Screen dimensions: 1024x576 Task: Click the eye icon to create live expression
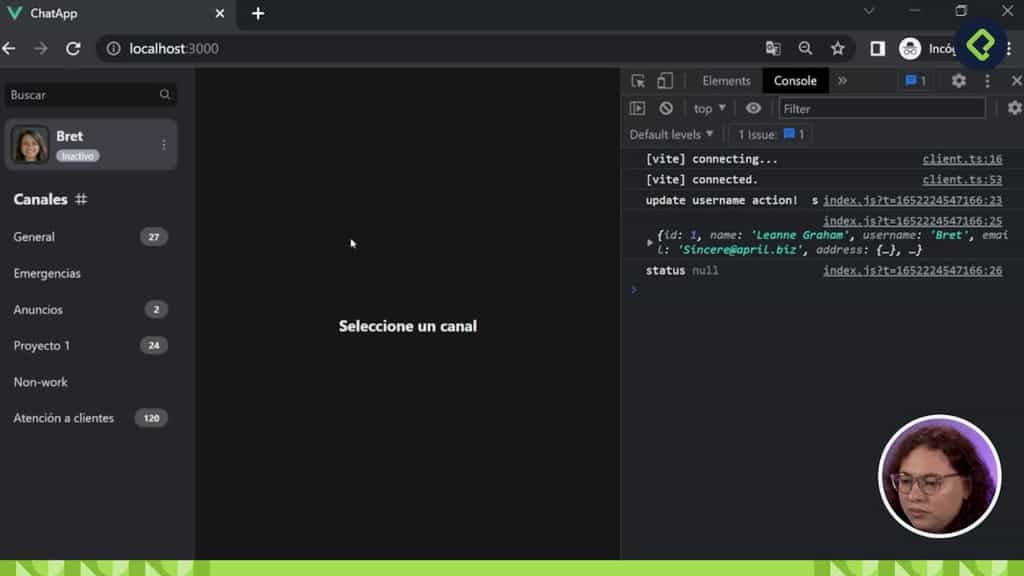(754, 107)
